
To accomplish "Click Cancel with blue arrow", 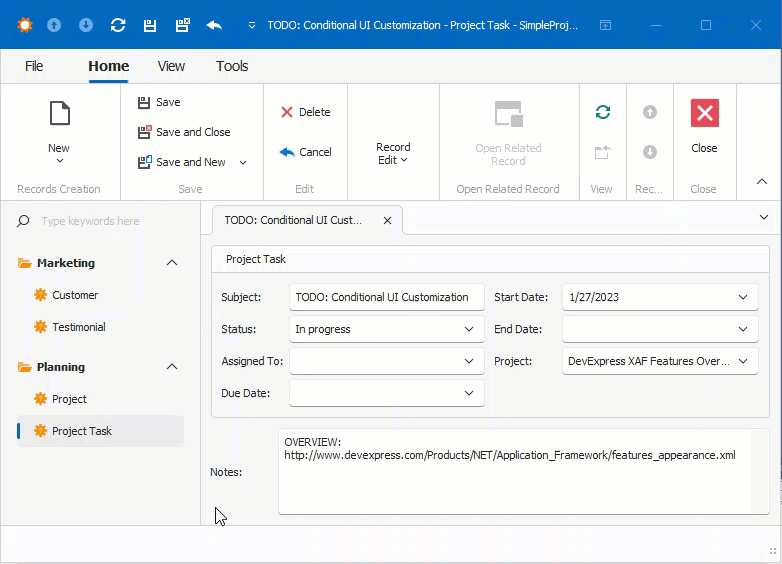I will pyautogui.click(x=305, y=152).
